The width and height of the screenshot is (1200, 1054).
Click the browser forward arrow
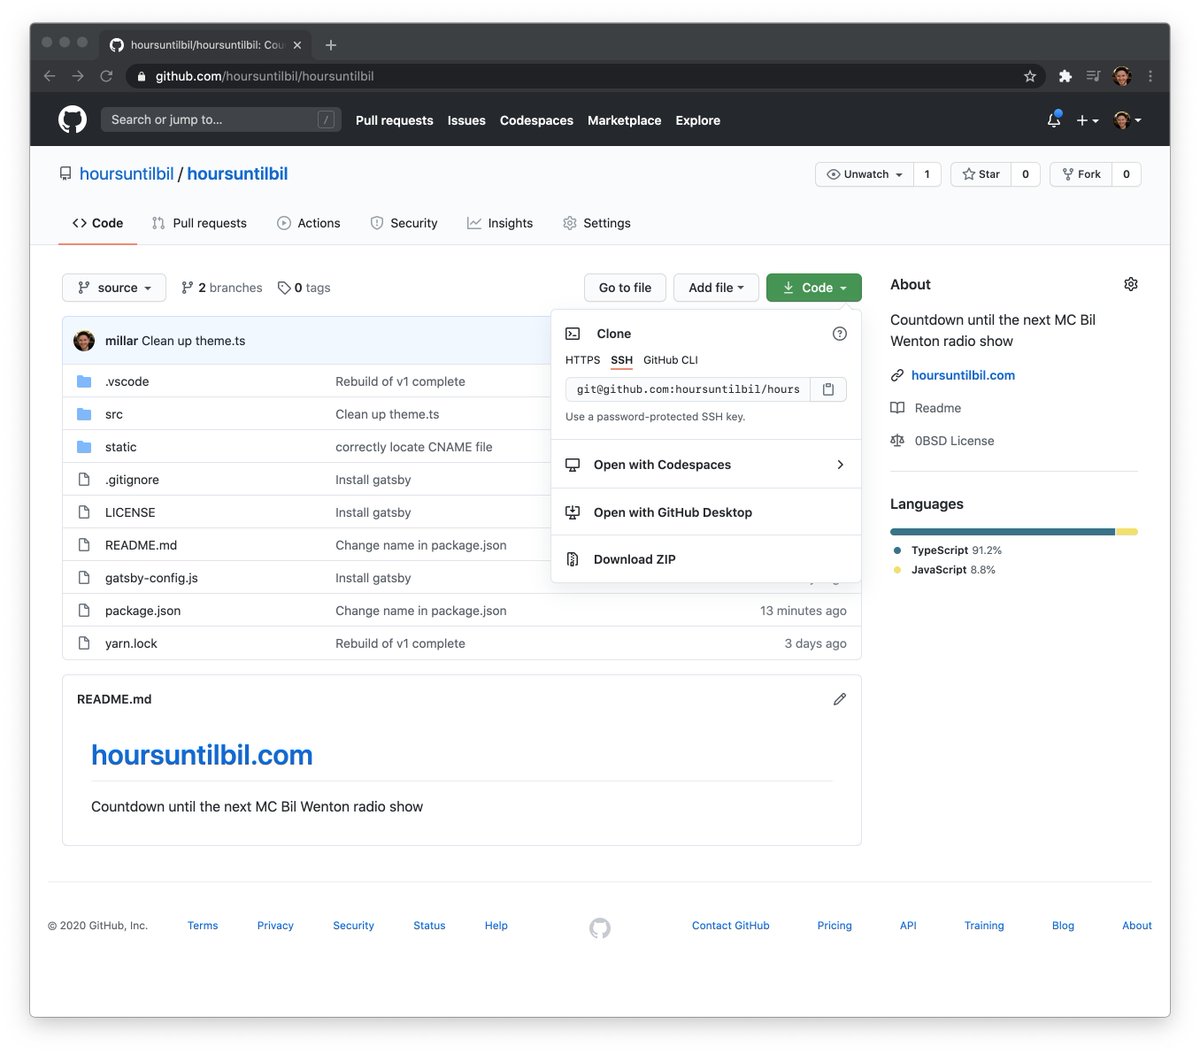(x=78, y=76)
